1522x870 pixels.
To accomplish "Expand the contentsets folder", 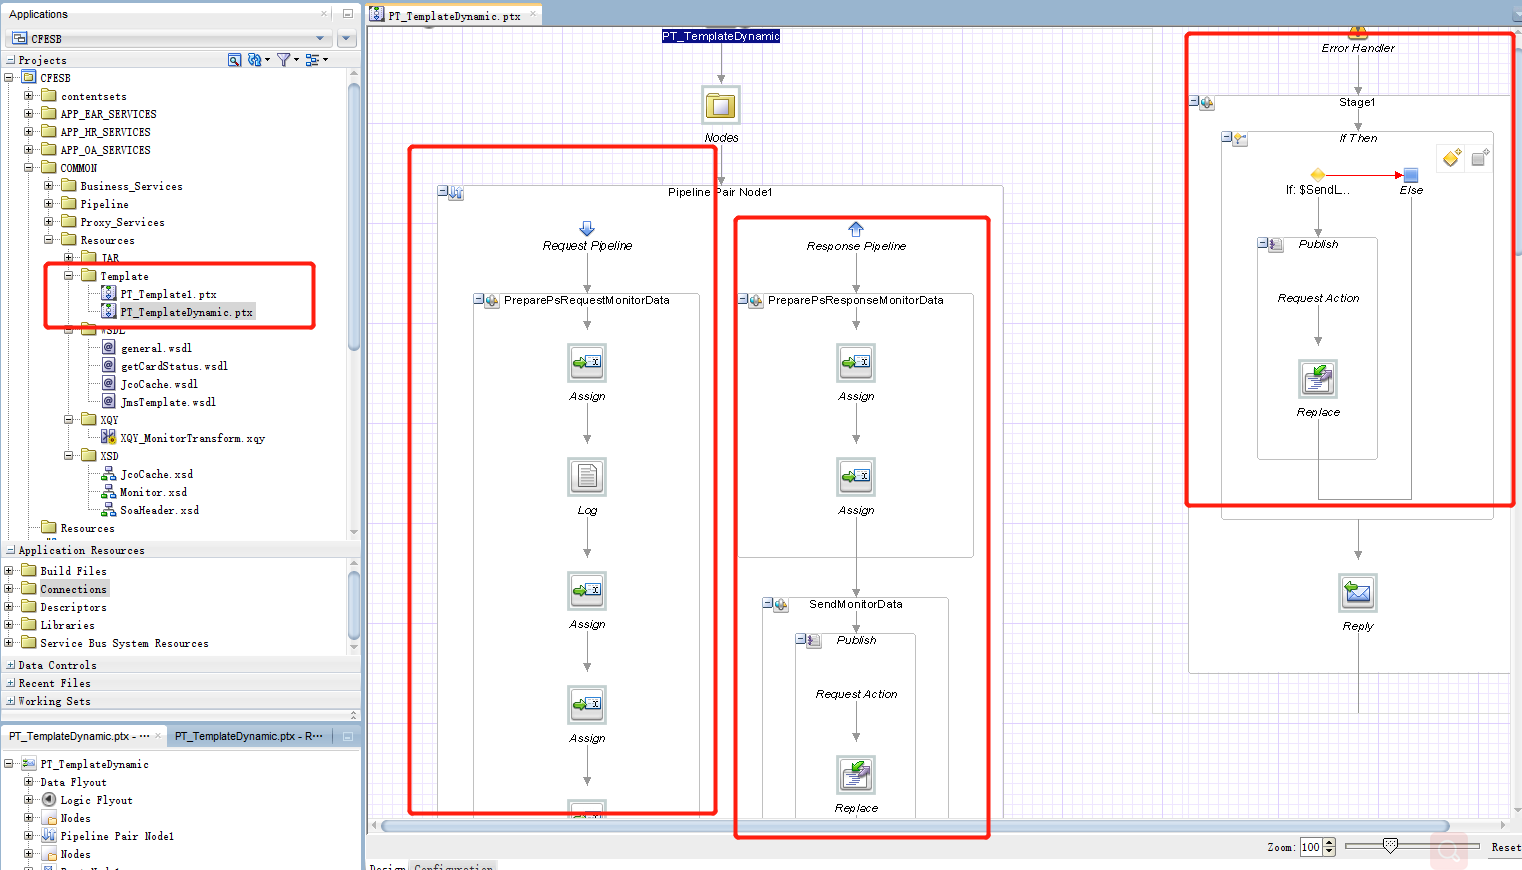I will [29, 96].
